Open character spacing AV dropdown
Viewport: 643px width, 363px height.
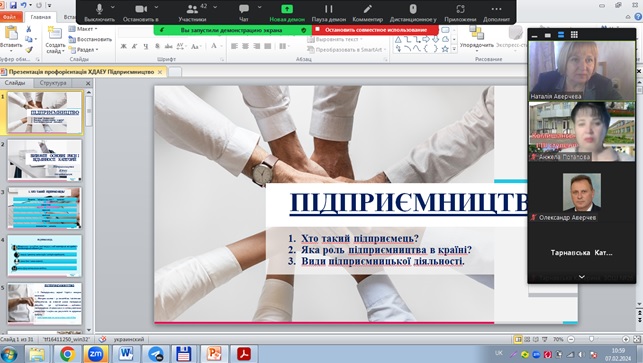coord(181,46)
